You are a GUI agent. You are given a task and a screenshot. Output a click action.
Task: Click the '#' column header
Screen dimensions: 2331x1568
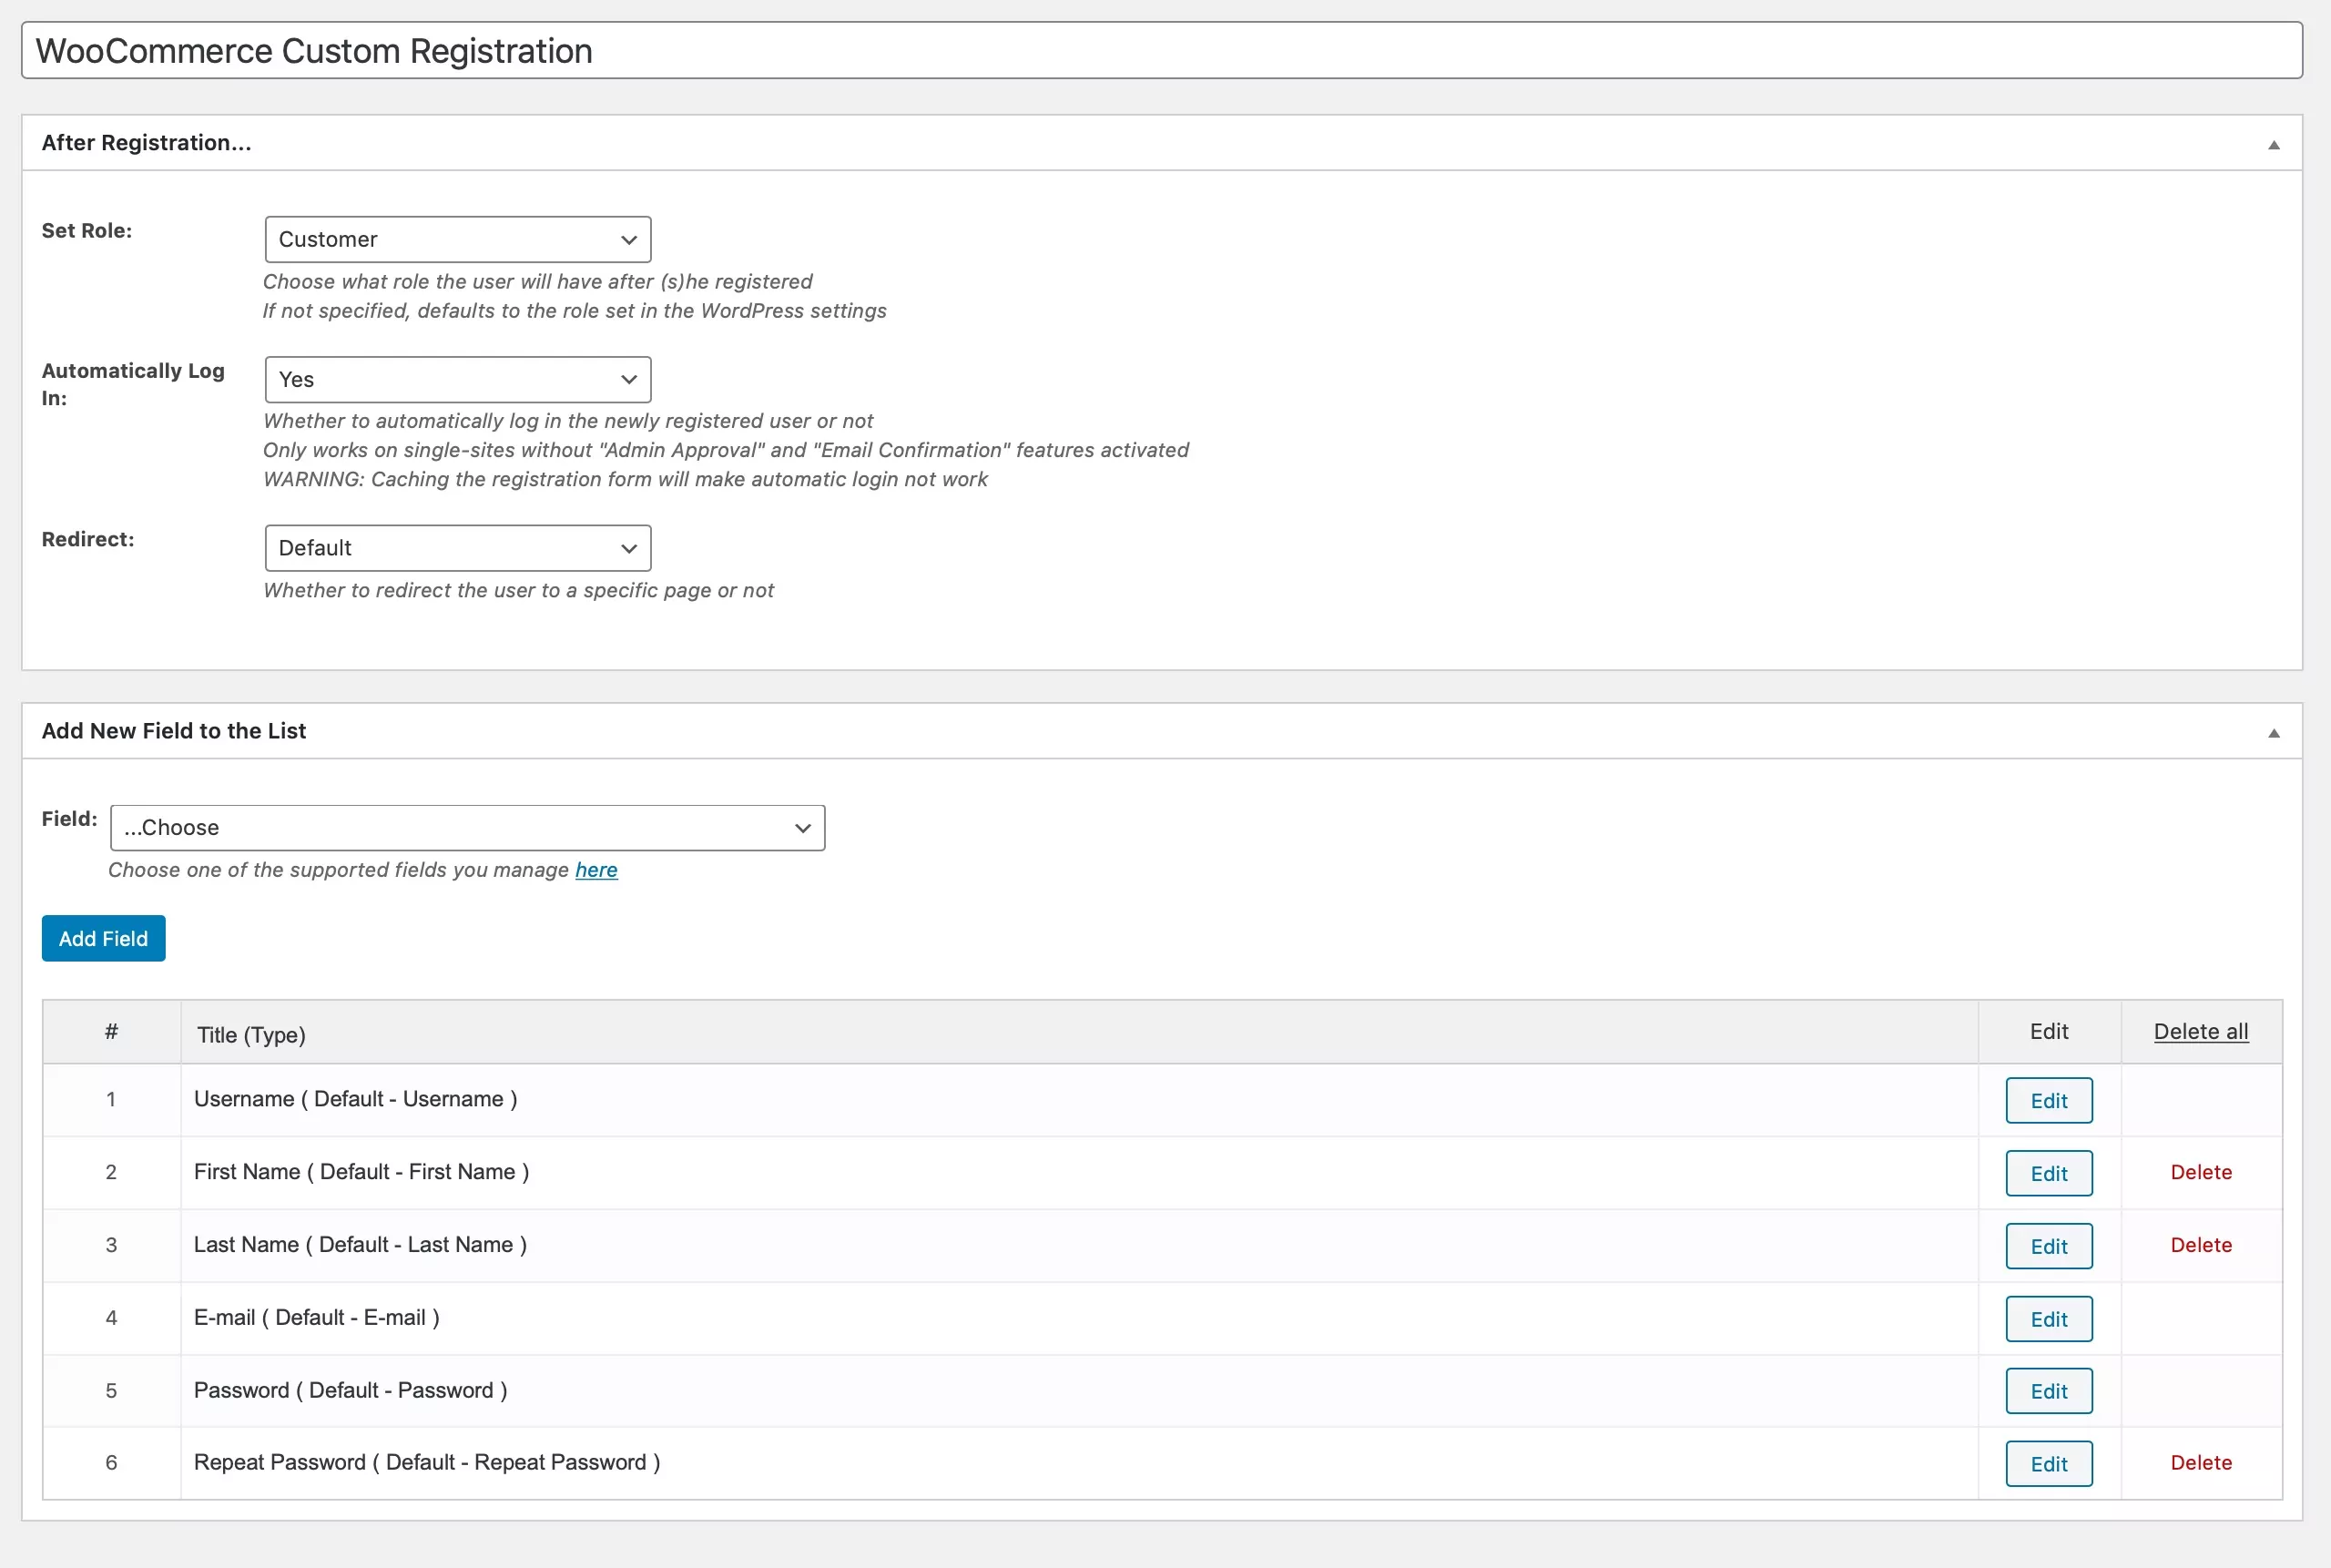[111, 1031]
